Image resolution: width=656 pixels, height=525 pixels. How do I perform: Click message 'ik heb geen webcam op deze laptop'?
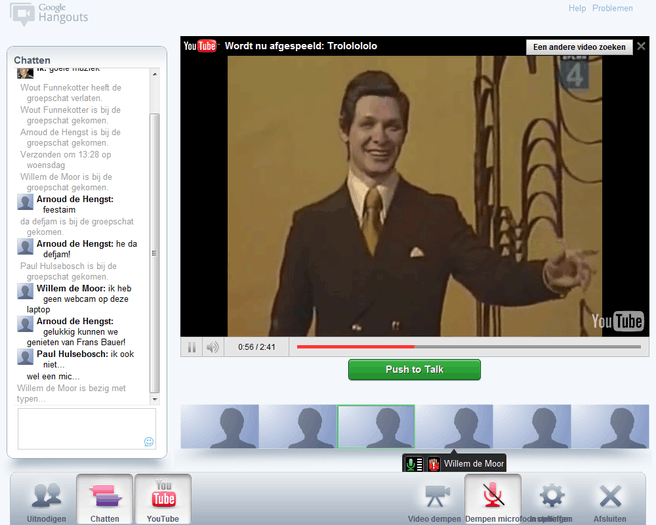point(79,299)
